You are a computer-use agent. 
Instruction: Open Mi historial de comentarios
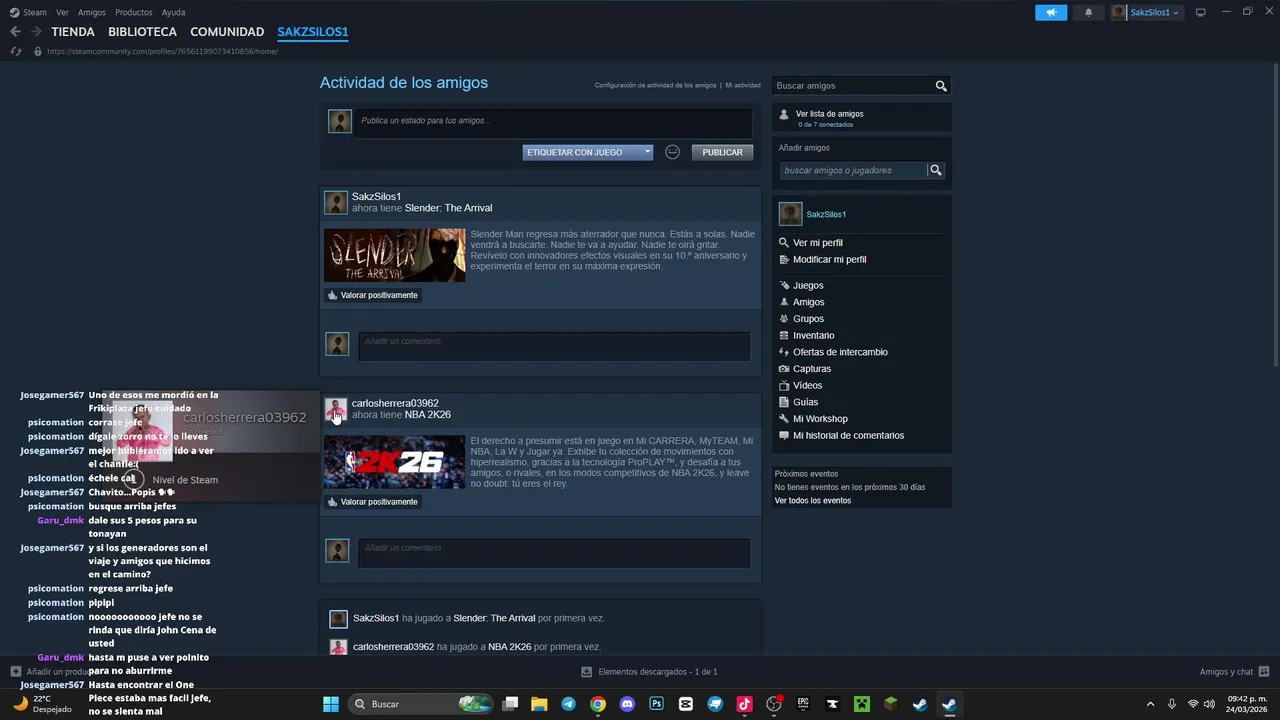click(x=848, y=436)
